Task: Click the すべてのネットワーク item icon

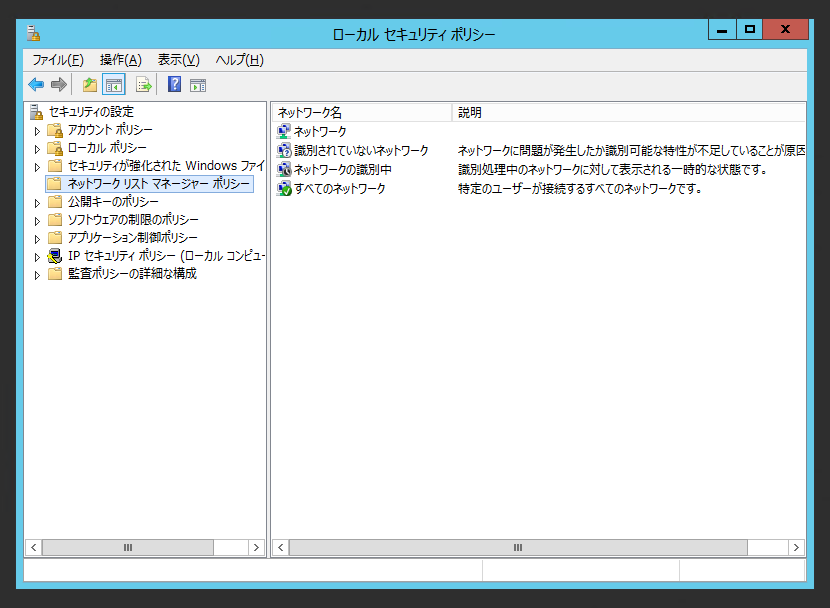Action: pyautogui.click(x=284, y=188)
